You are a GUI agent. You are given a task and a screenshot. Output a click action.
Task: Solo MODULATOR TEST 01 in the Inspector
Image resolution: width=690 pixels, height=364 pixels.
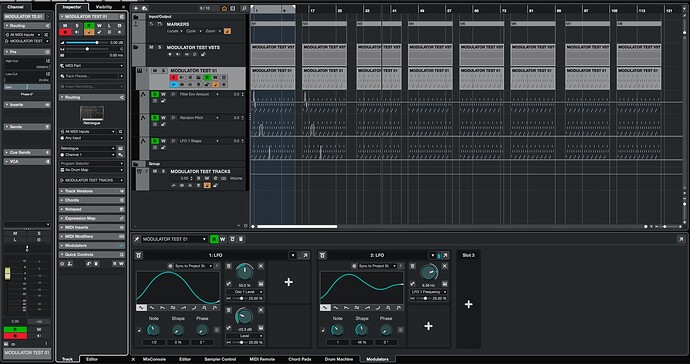pyautogui.click(x=77, y=26)
